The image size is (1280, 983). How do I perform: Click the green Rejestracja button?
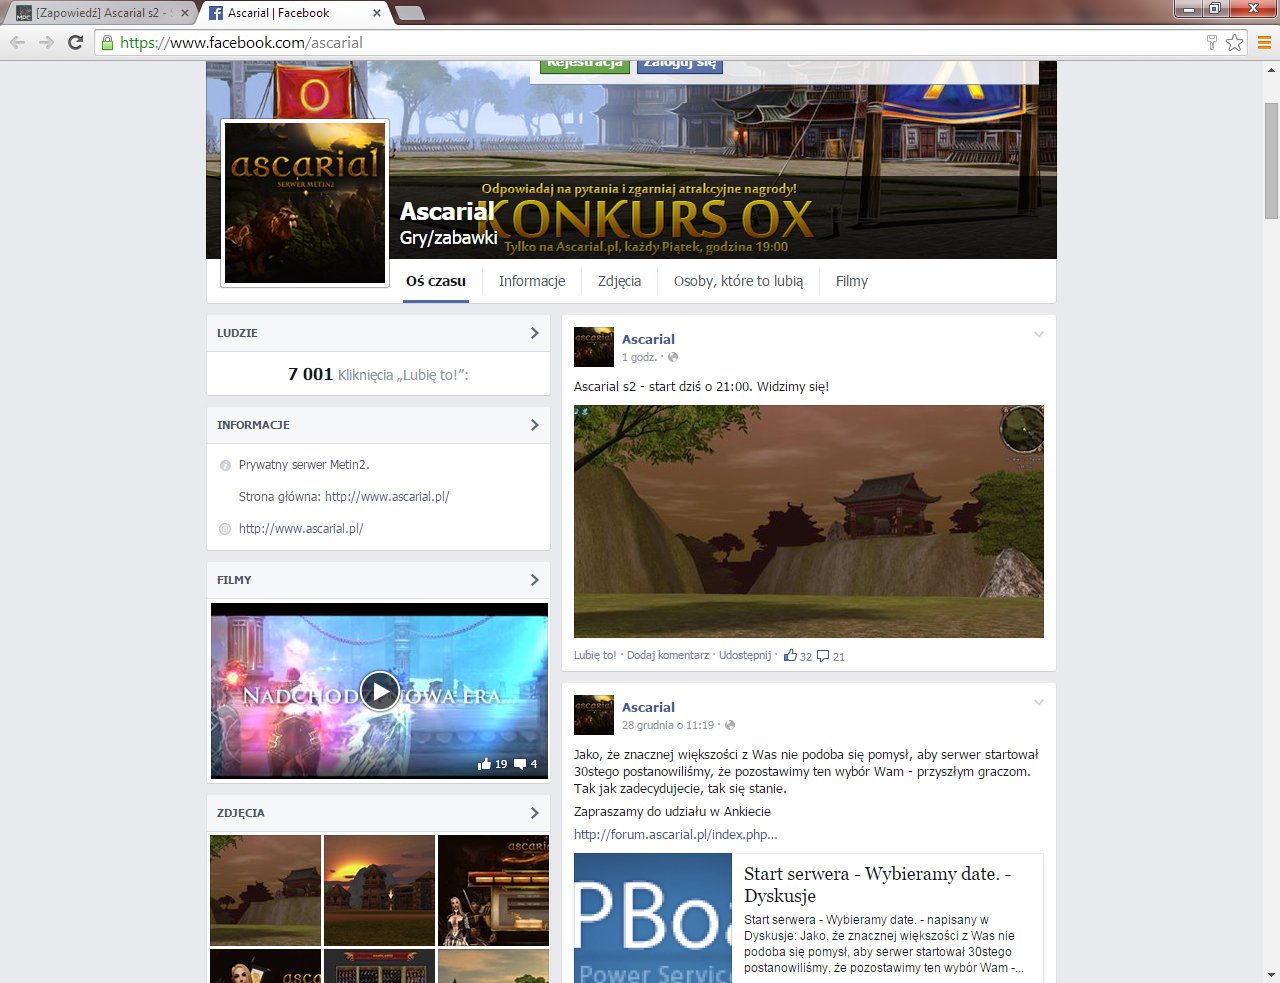(585, 65)
